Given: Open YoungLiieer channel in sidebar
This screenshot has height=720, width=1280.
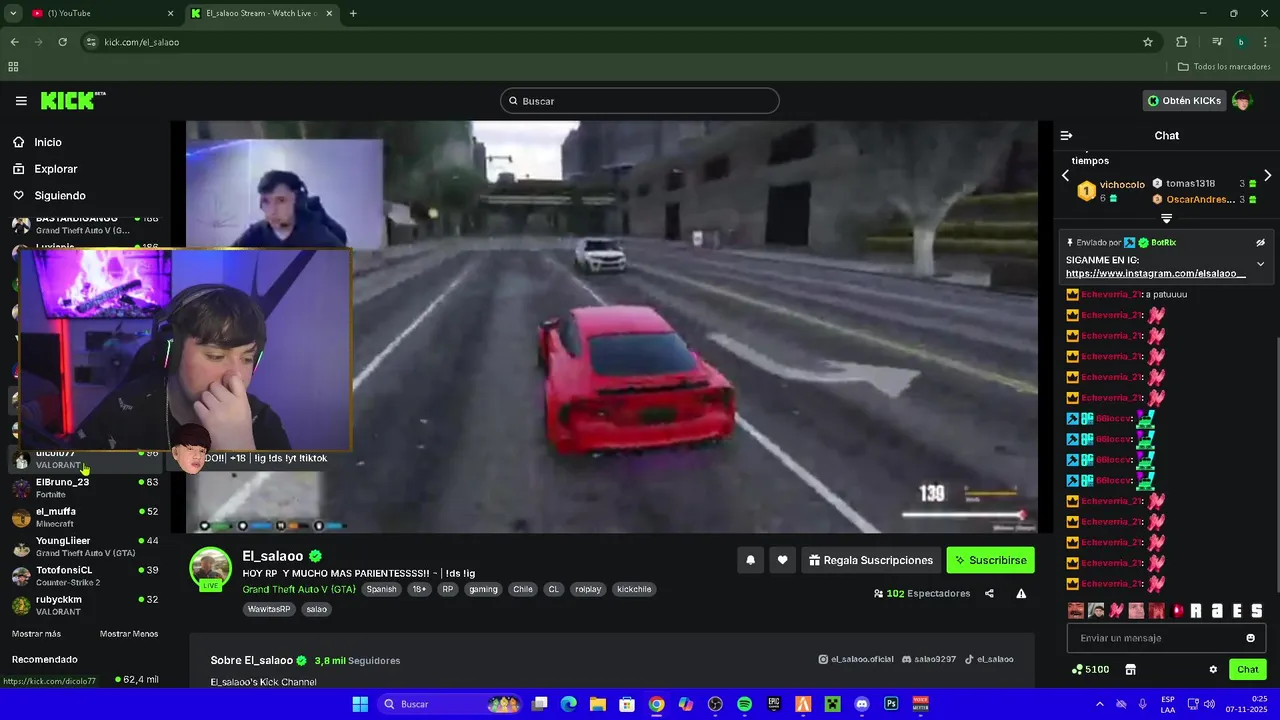Looking at the screenshot, I should pos(85,546).
